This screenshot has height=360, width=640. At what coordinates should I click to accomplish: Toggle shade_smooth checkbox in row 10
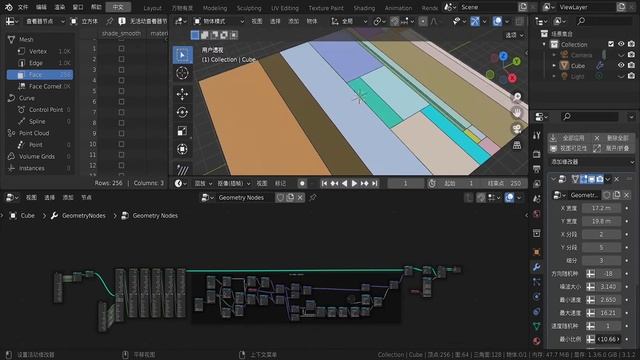(x=121, y=144)
